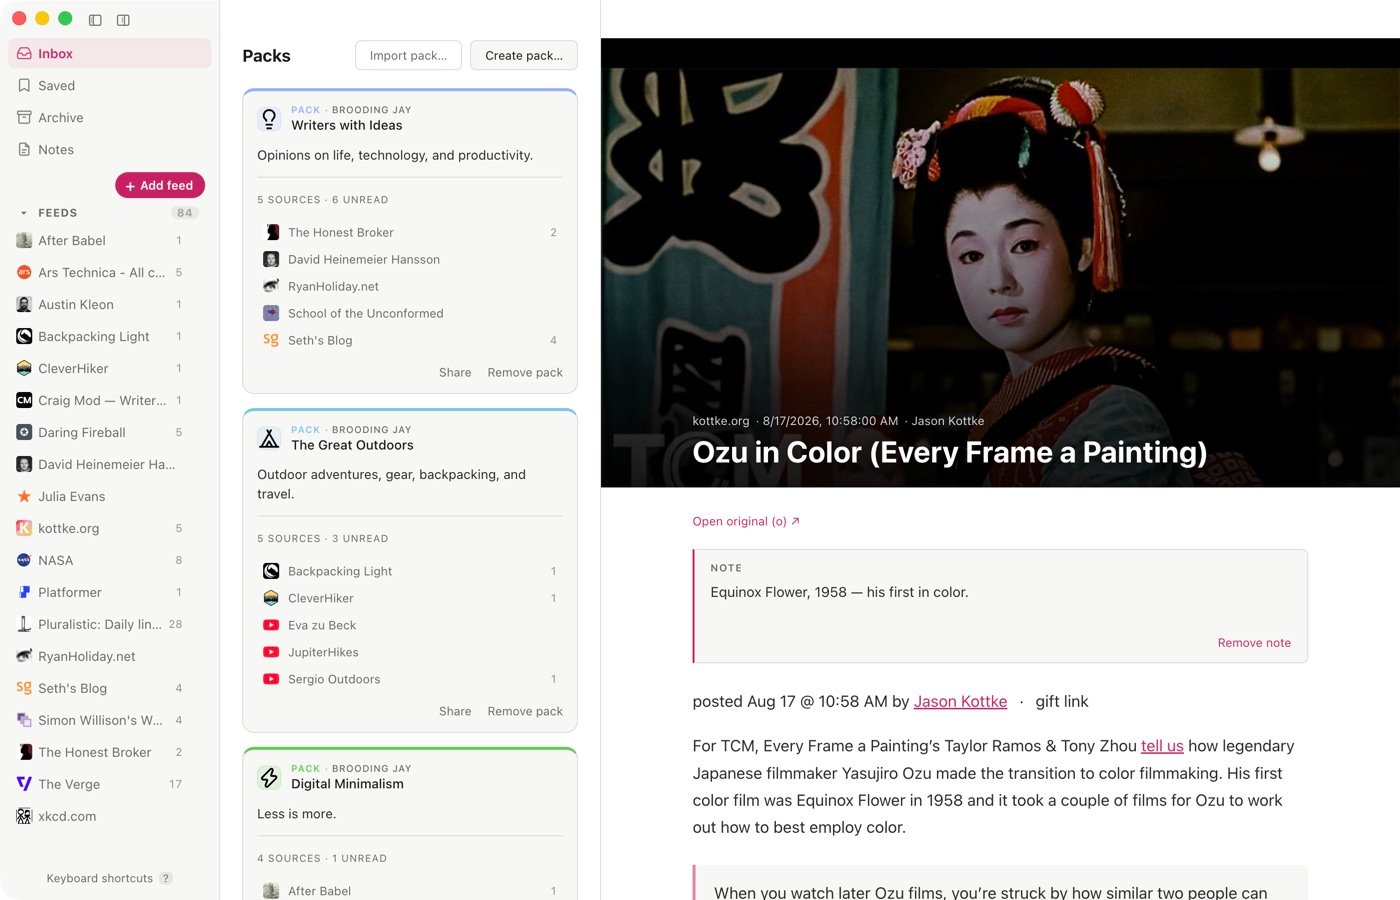Open The Honest Broker source in Writers pack
This screenshot has height=900, width=1400.
(410, 233)
